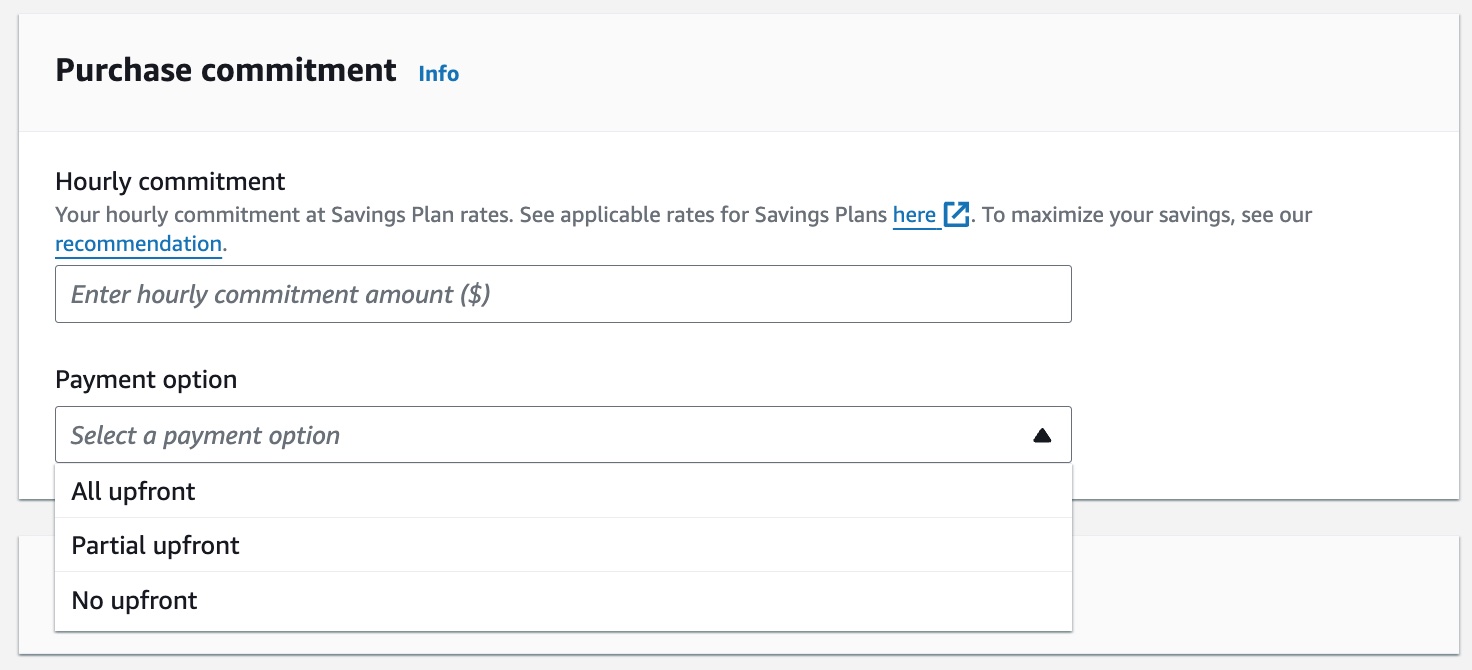Pick the No upfront payment option

tap(135, 600)
